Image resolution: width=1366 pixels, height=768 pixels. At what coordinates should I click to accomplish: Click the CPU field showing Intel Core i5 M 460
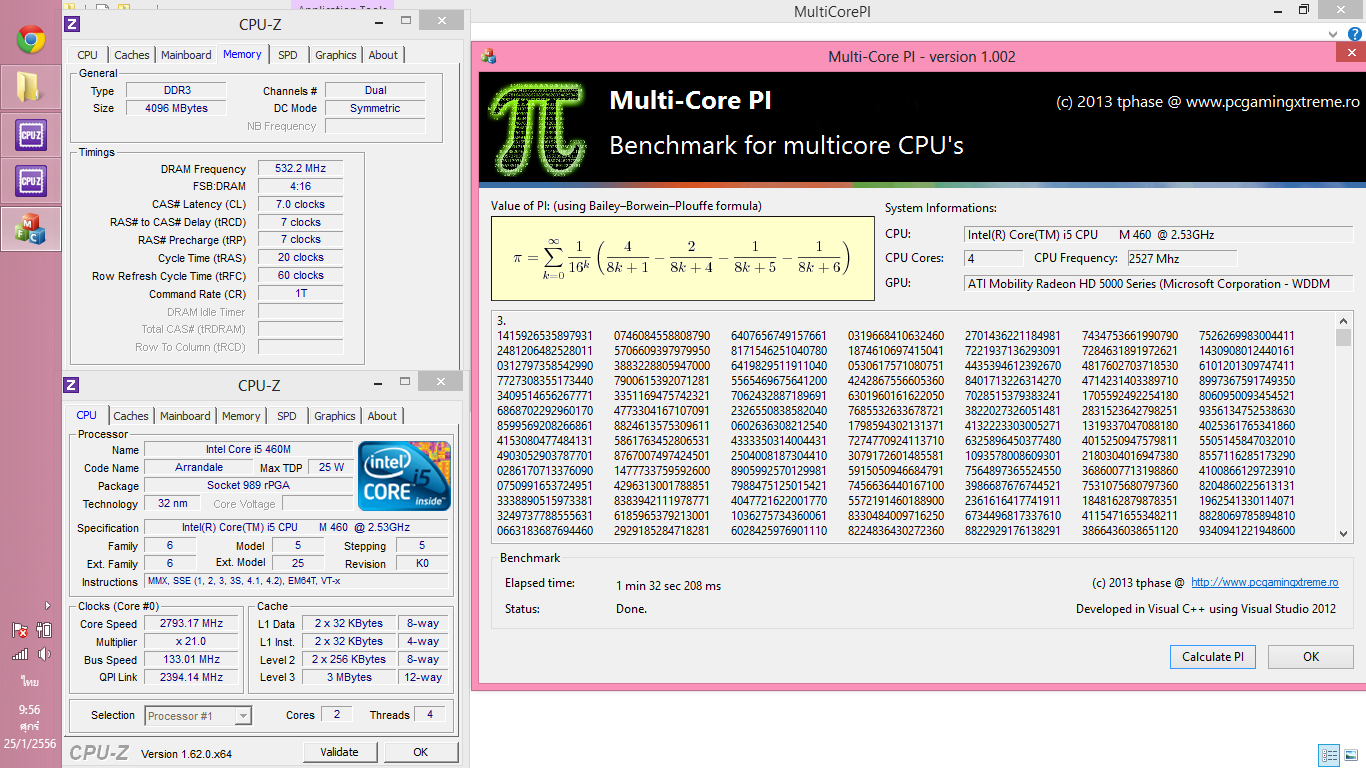[1158, 235]
